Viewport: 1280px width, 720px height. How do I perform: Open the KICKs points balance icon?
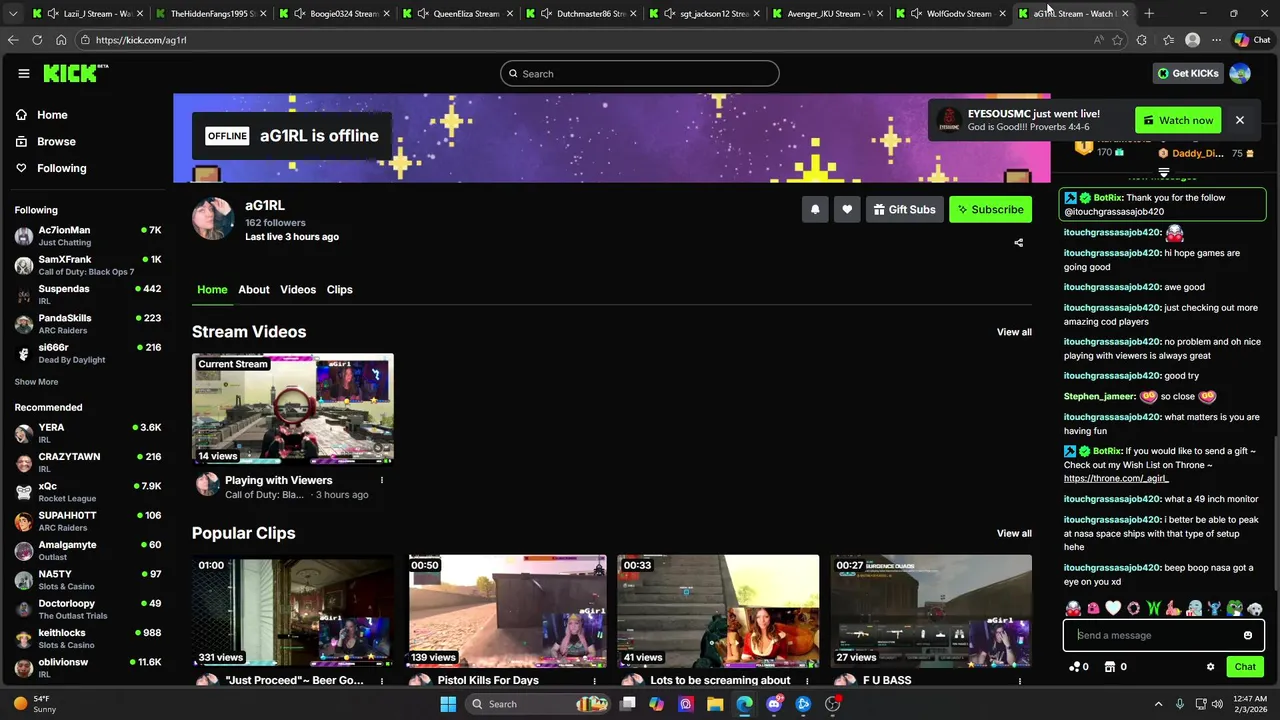[1075, 667]
